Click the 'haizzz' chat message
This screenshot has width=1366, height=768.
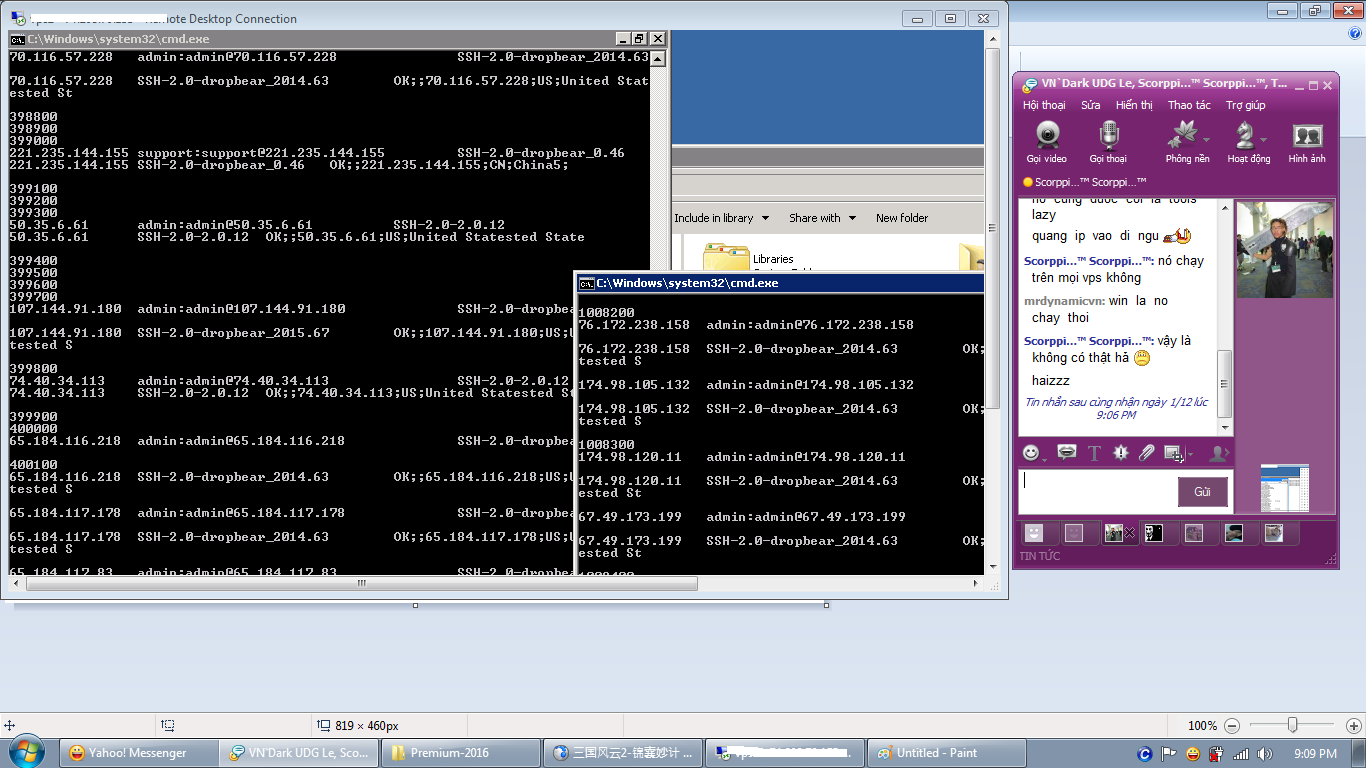pyautogui.click(x=1051, y=381)
